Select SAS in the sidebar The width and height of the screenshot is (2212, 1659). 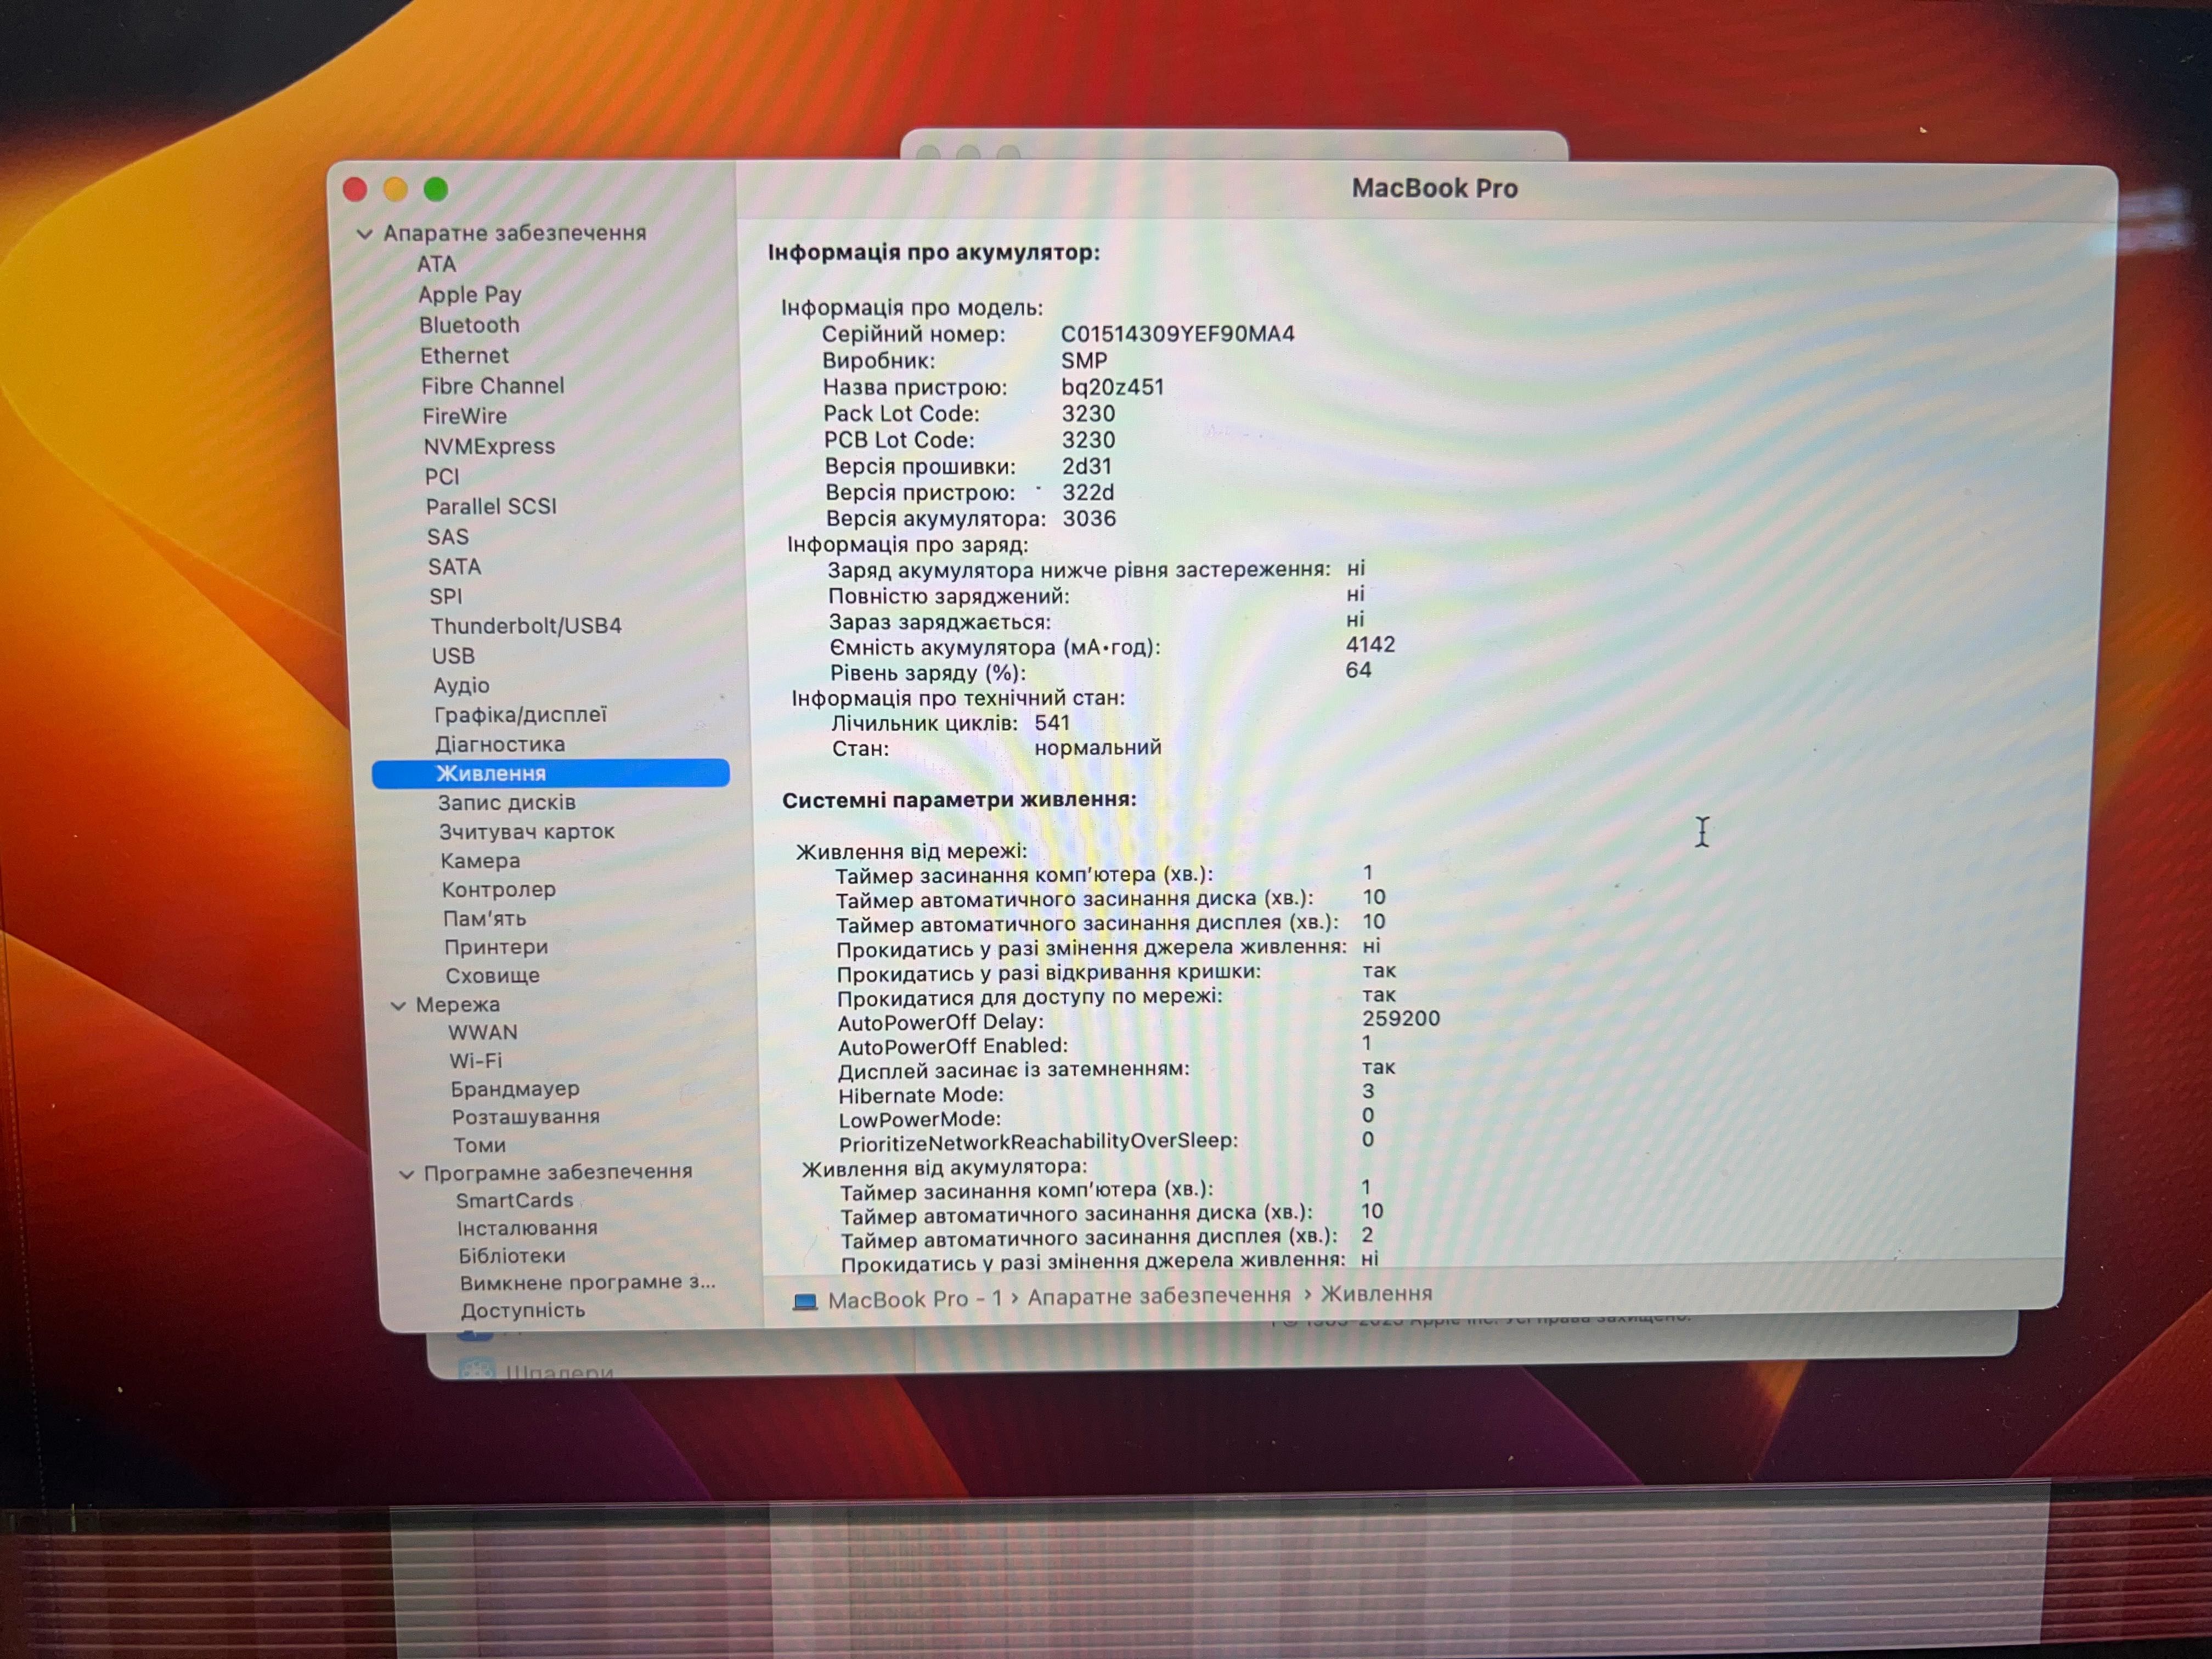click(x=448, y=537)
